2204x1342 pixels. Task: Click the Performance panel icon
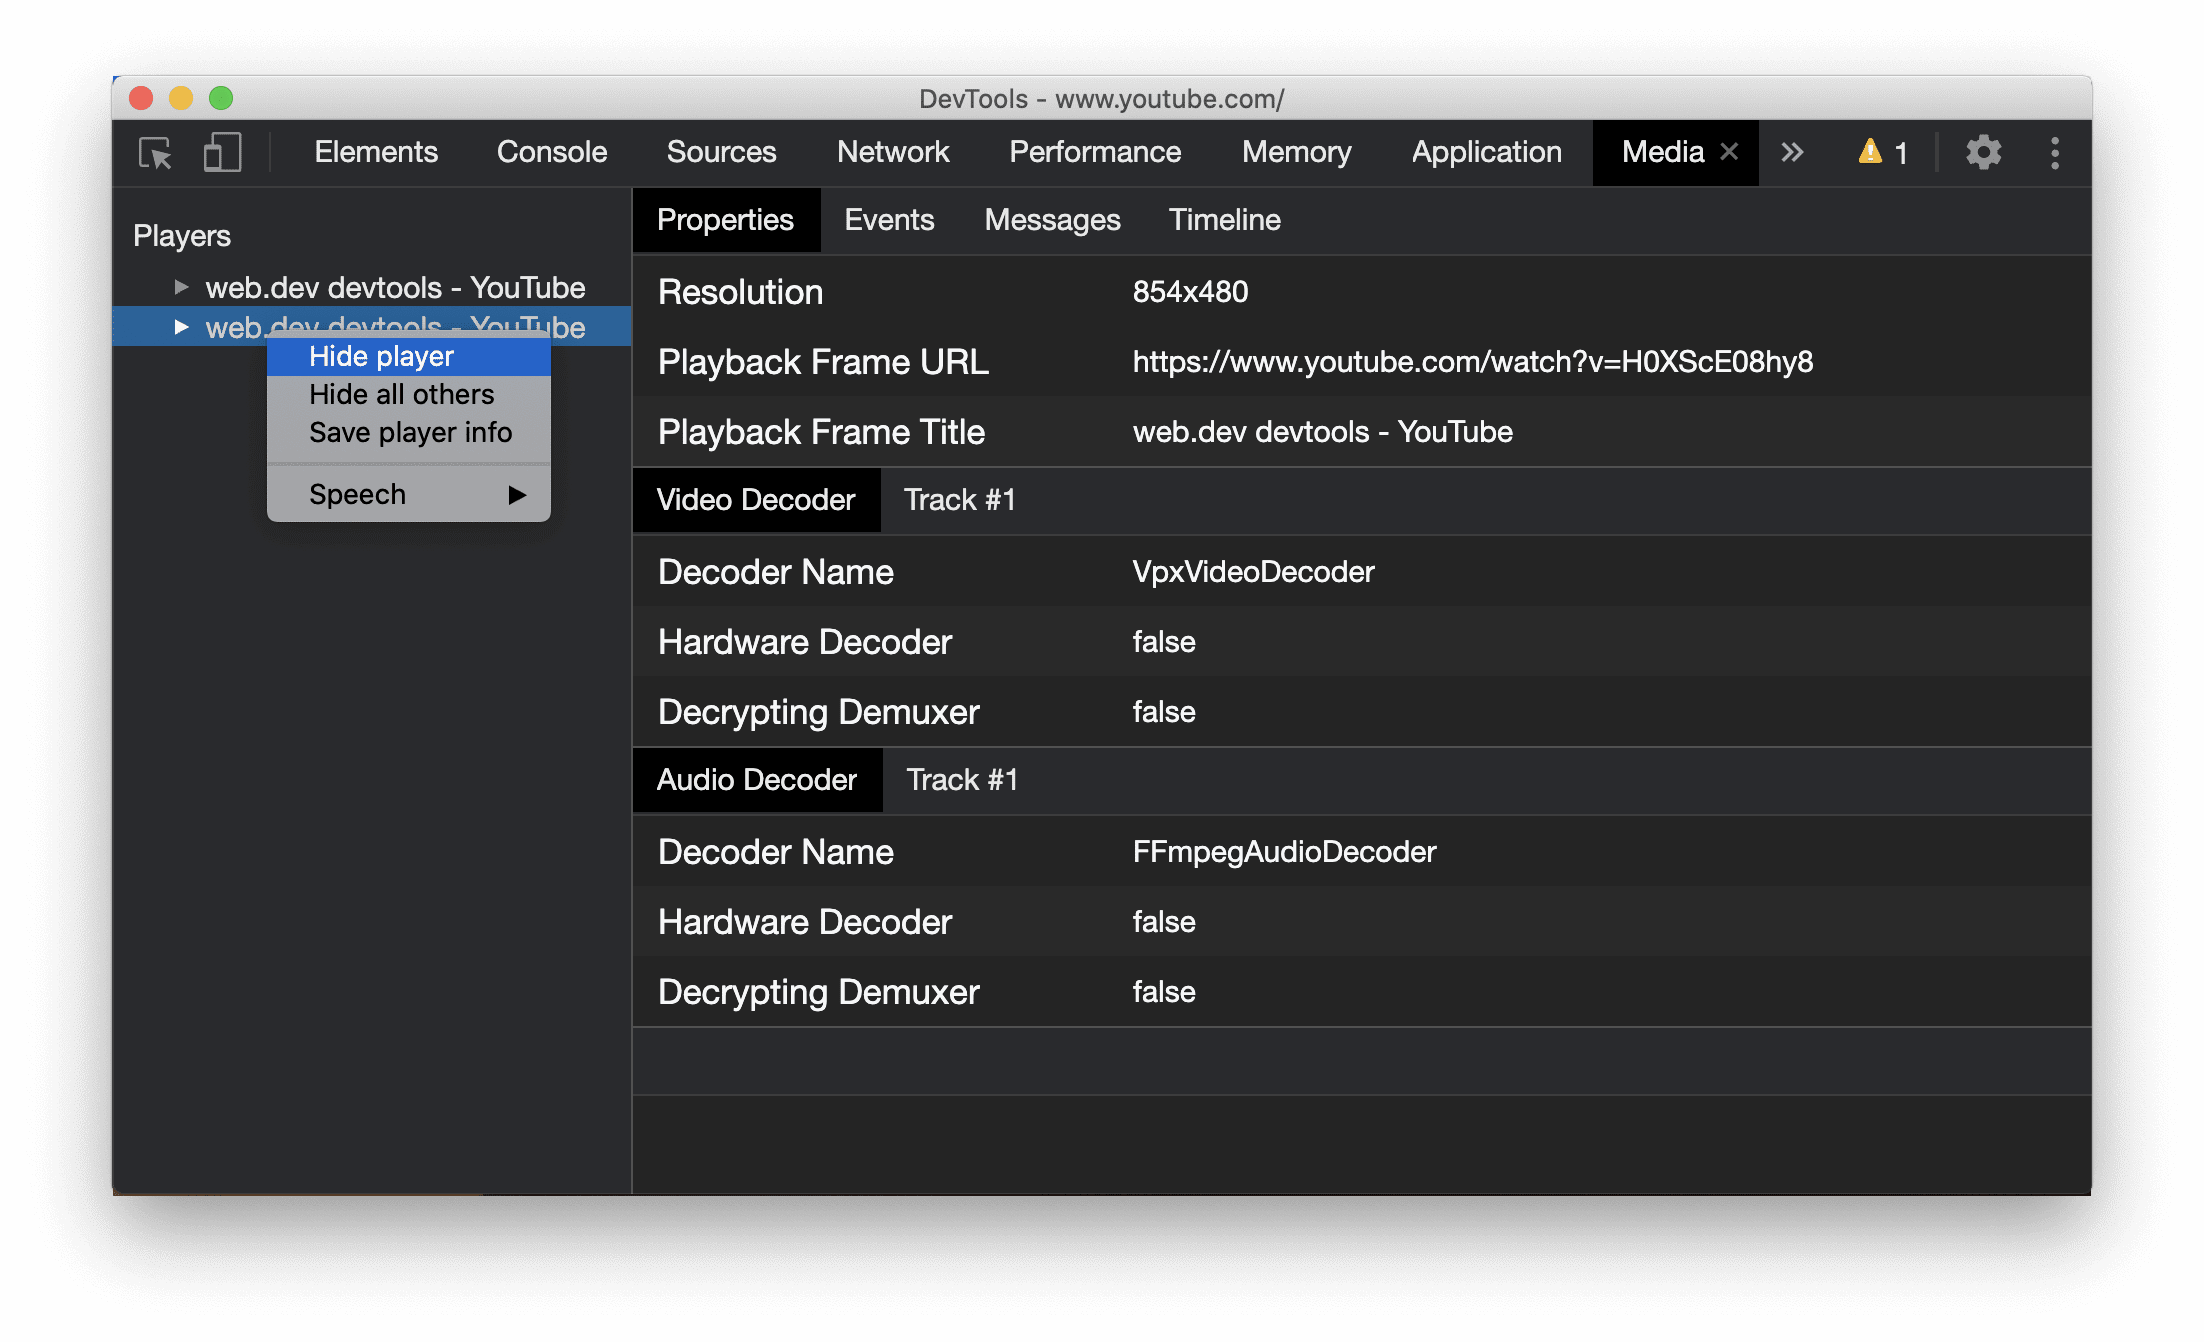[x=1097, y=153]
